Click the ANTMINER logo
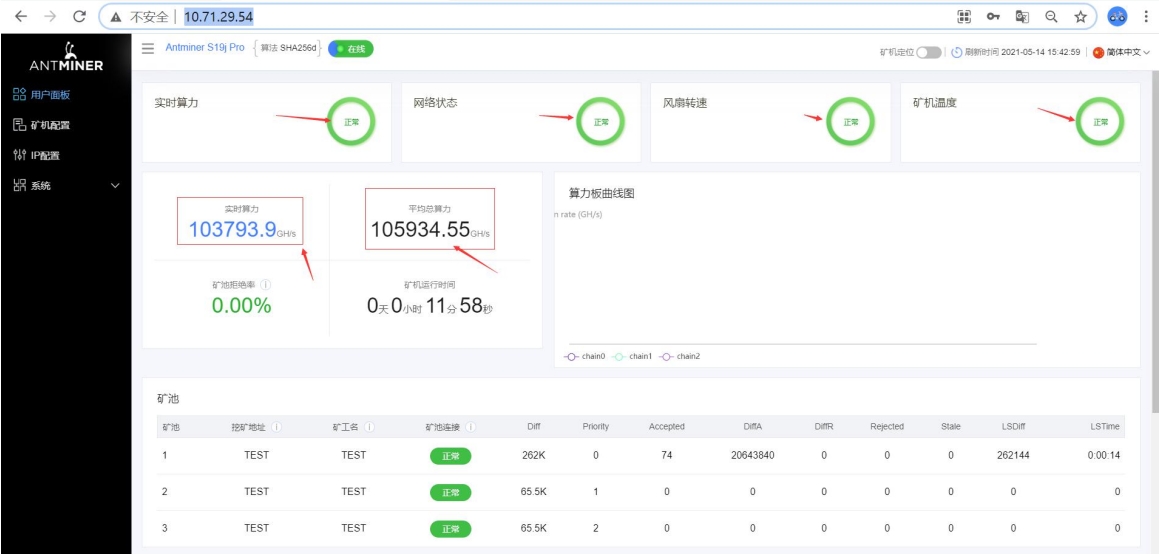Viewport: 1159px width, 555px height. 66,57
